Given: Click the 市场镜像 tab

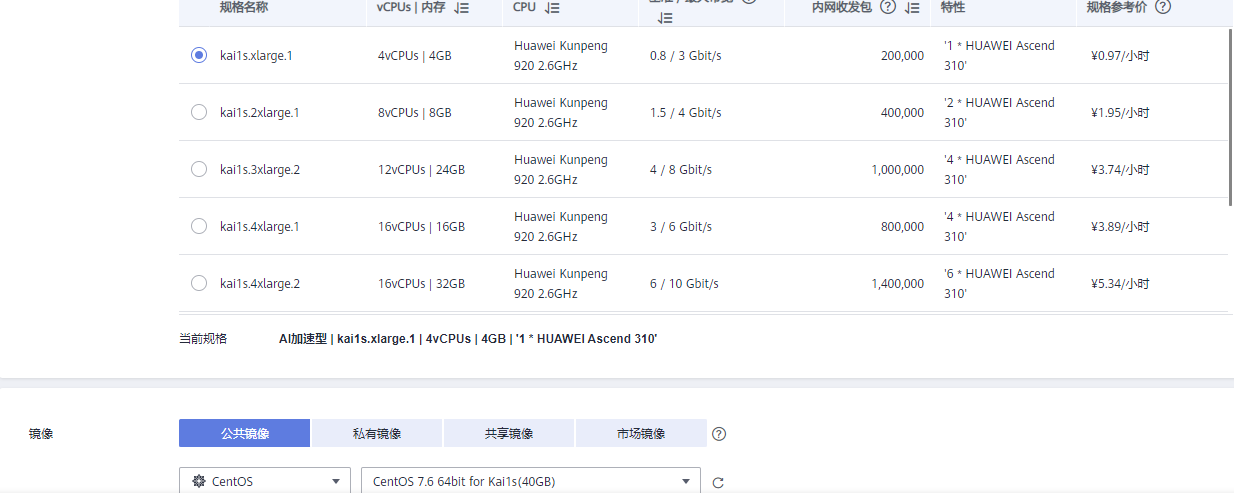Looking at the screenshot, I should [641, 434].
